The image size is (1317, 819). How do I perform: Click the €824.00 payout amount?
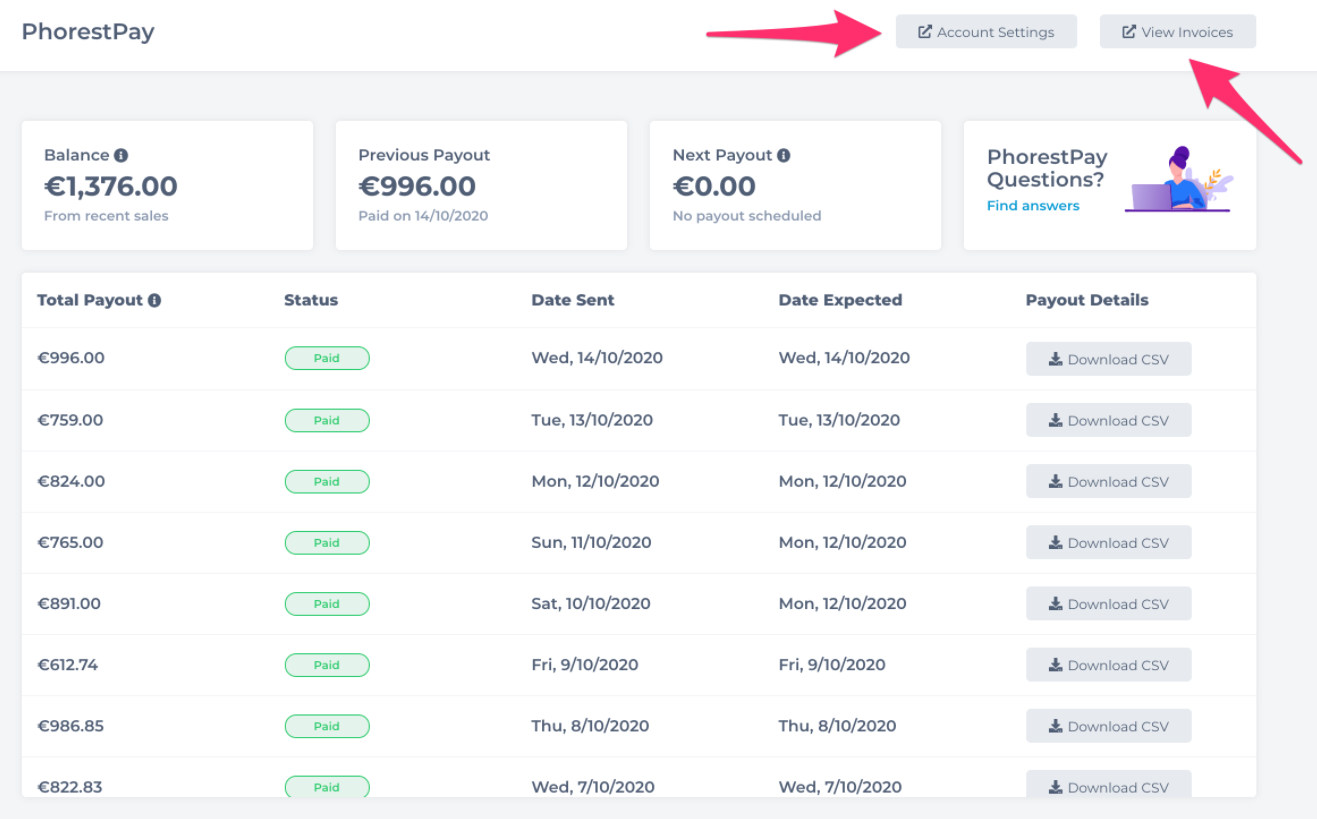click(71, 481)
